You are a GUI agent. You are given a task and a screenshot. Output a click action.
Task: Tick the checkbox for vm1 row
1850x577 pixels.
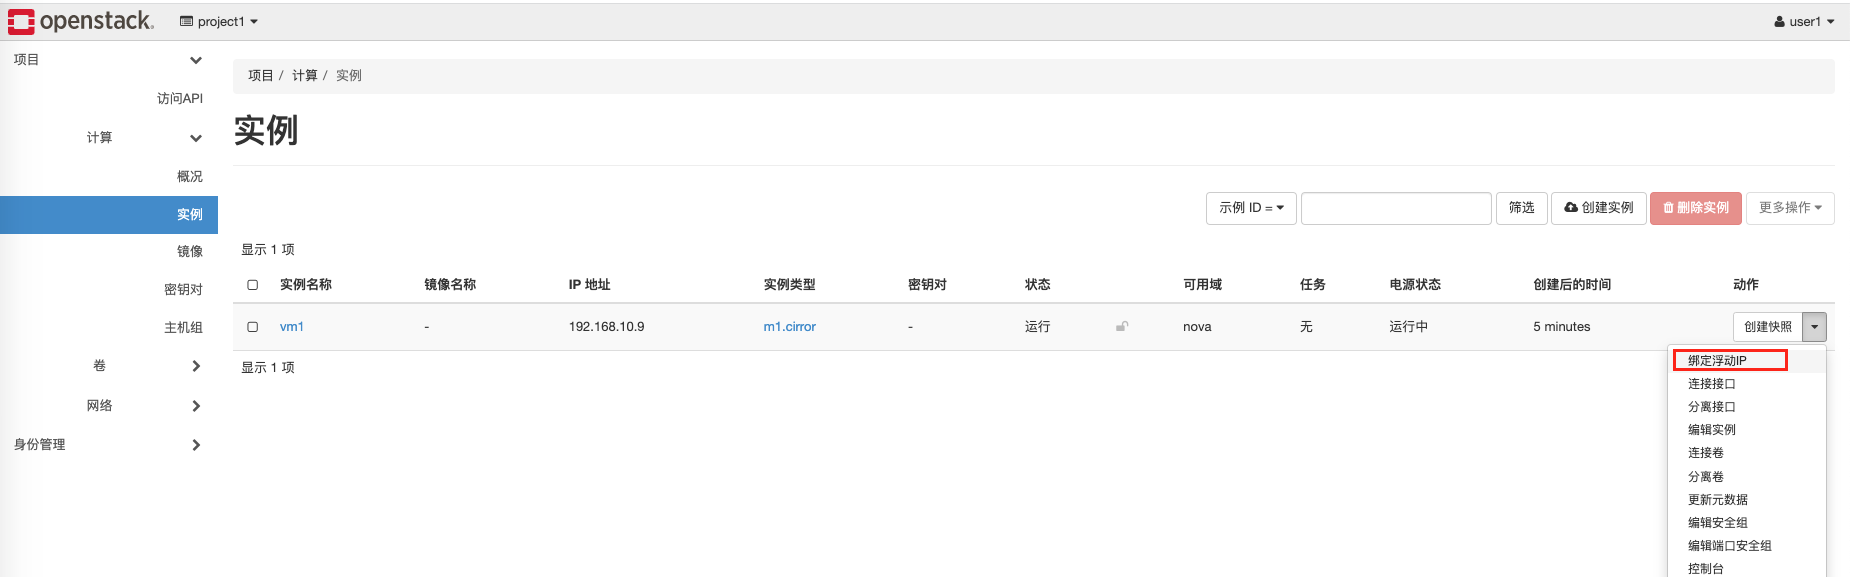253,327
